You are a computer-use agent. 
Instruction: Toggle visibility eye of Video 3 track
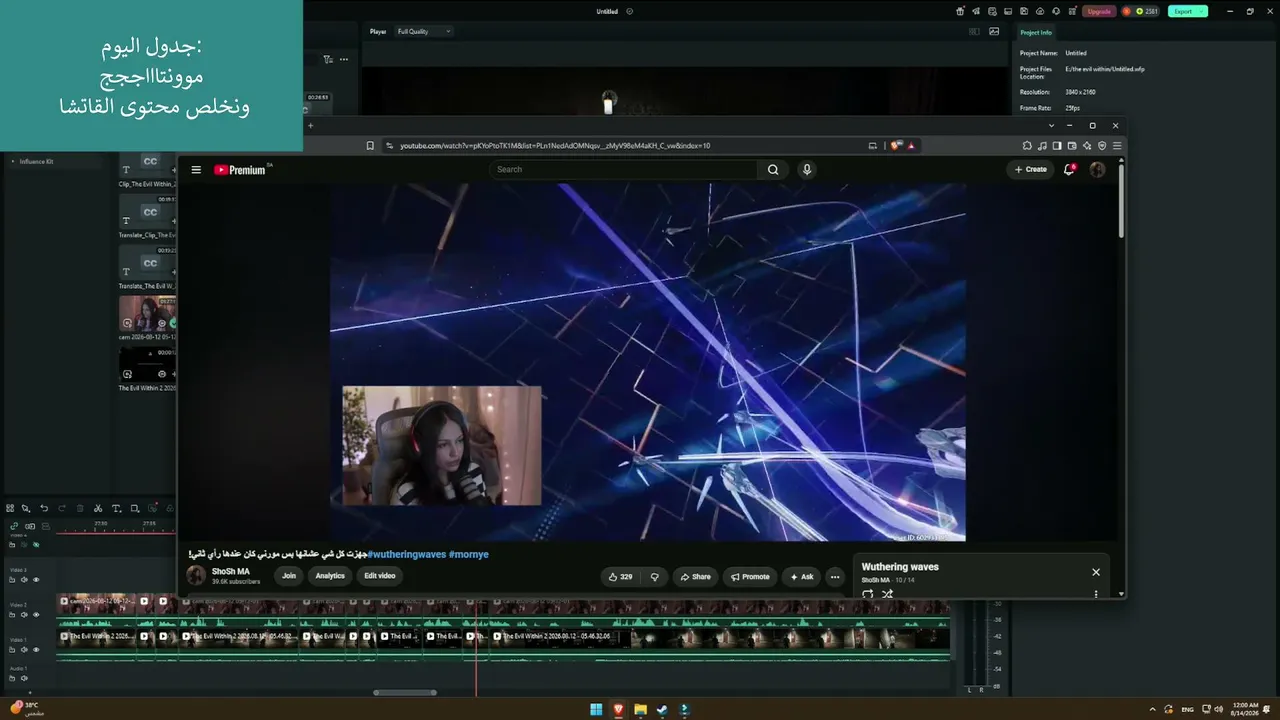[36, 580]
